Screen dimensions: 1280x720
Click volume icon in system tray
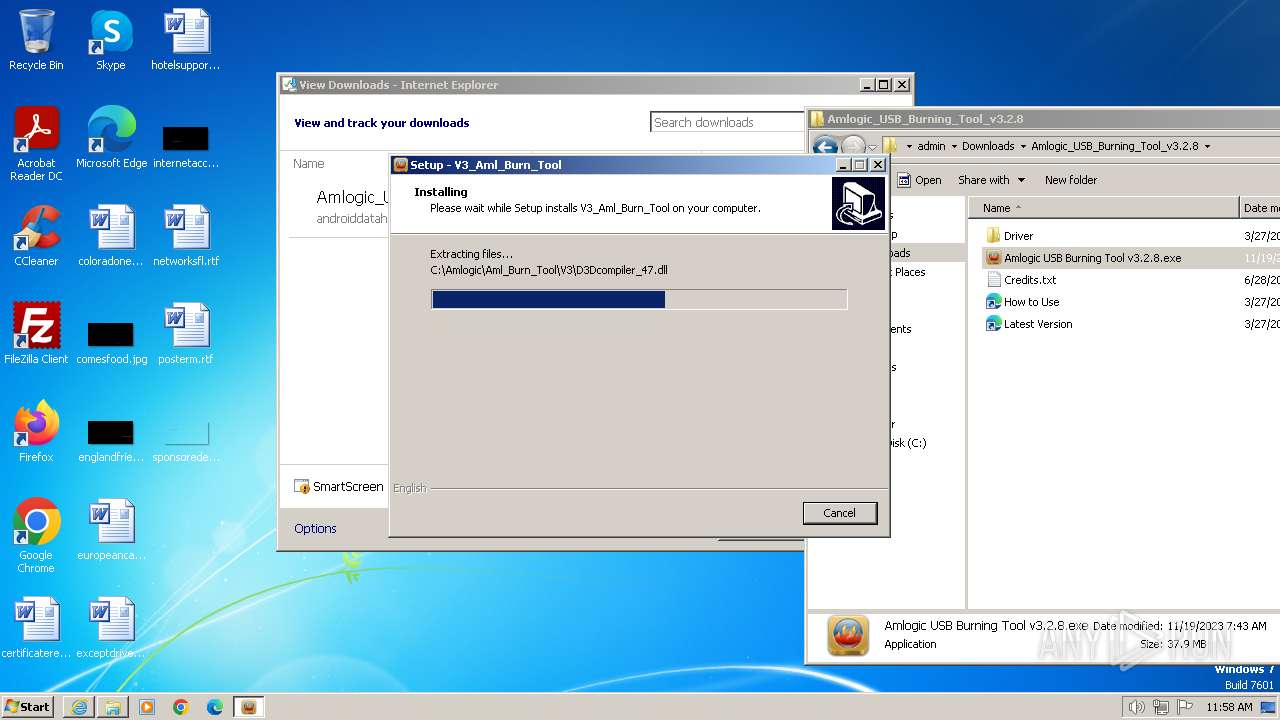click(x=1136, y=707)
